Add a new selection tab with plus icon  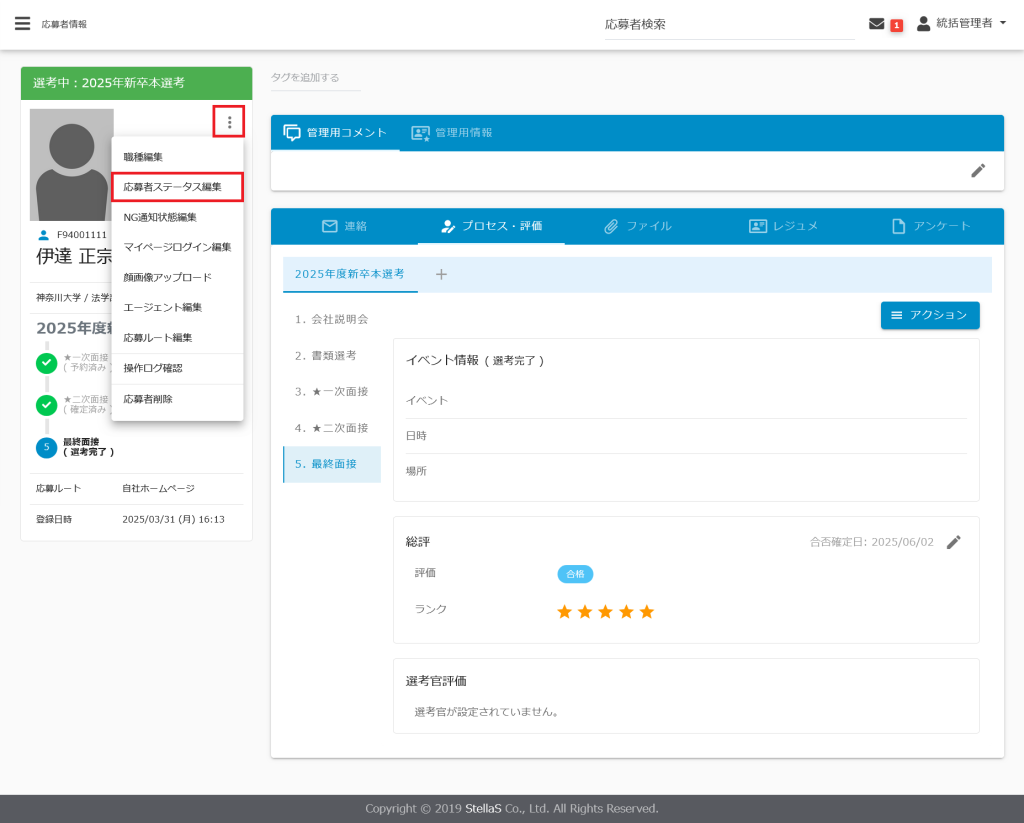(441, 274)
